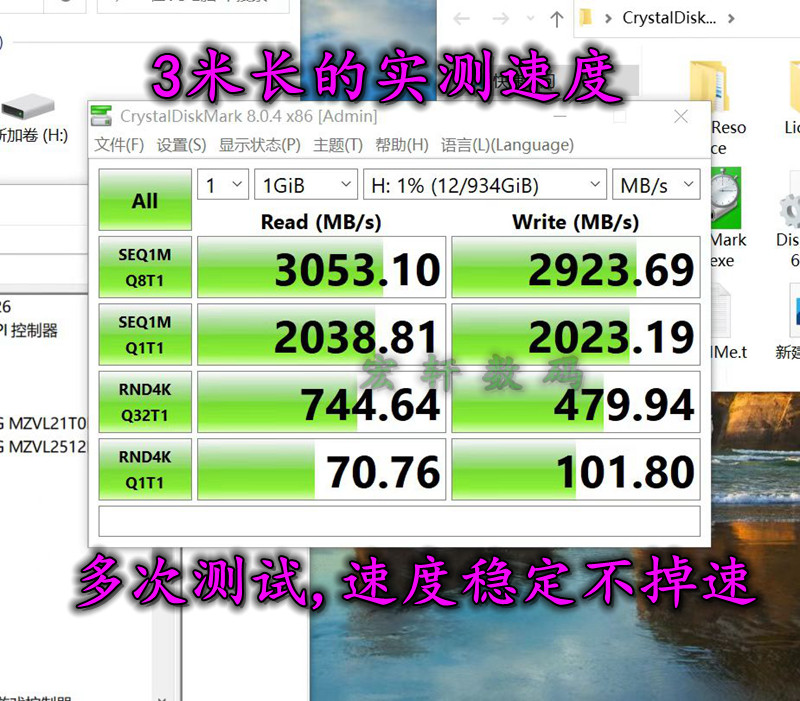Select the DiskMark exe stopwatch icon
800x701 pixels.
(725, 198)
